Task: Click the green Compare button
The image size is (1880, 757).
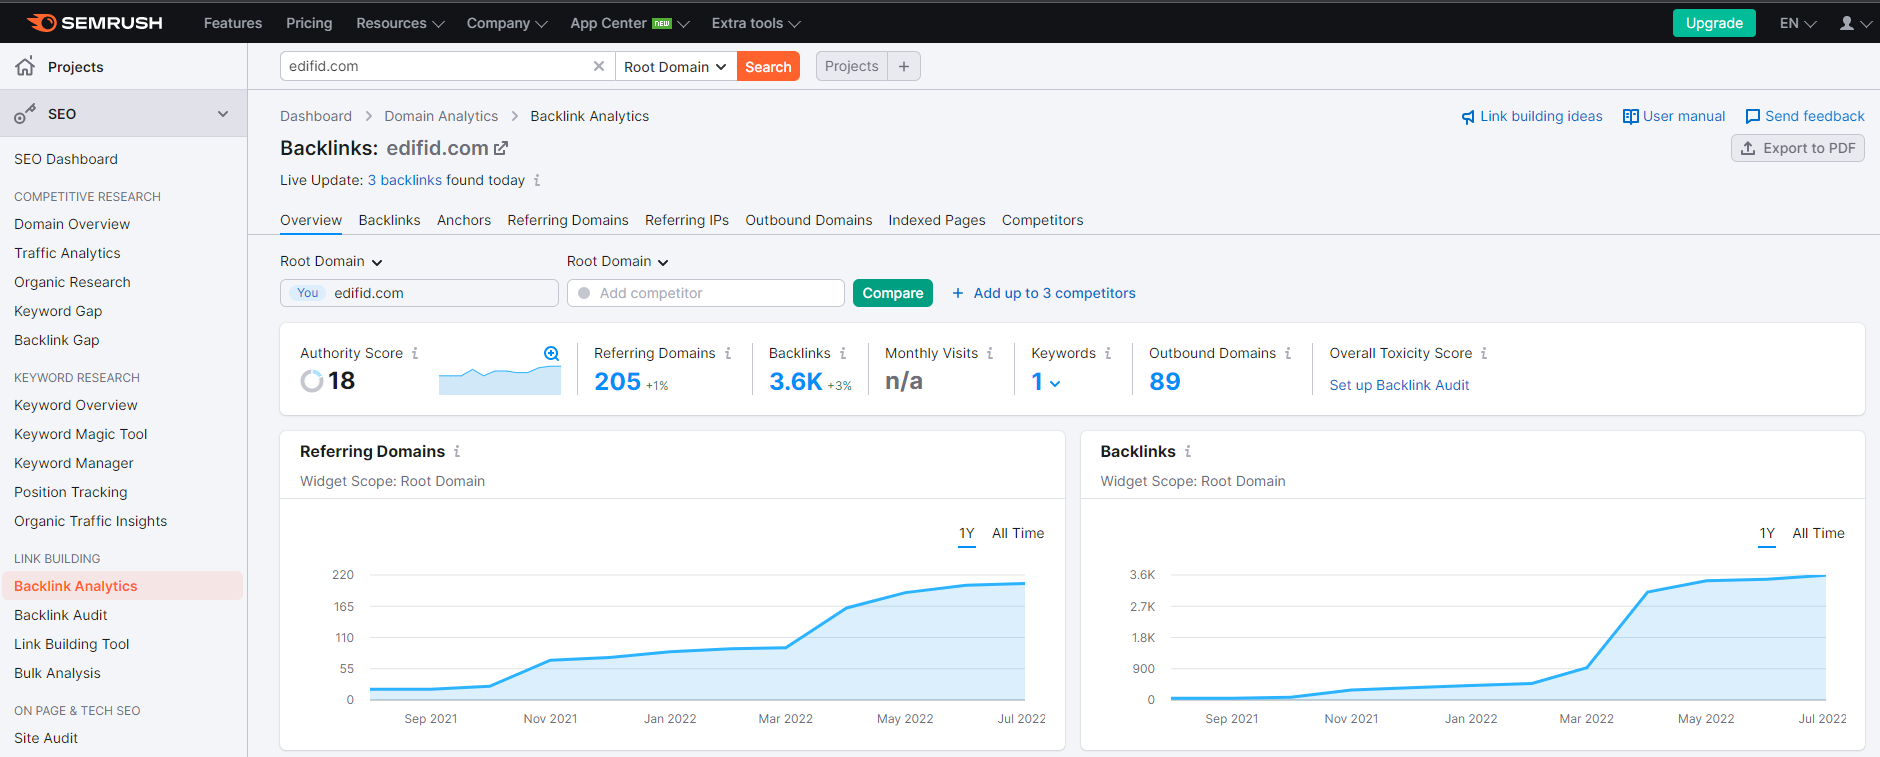Action: [892, 293]
